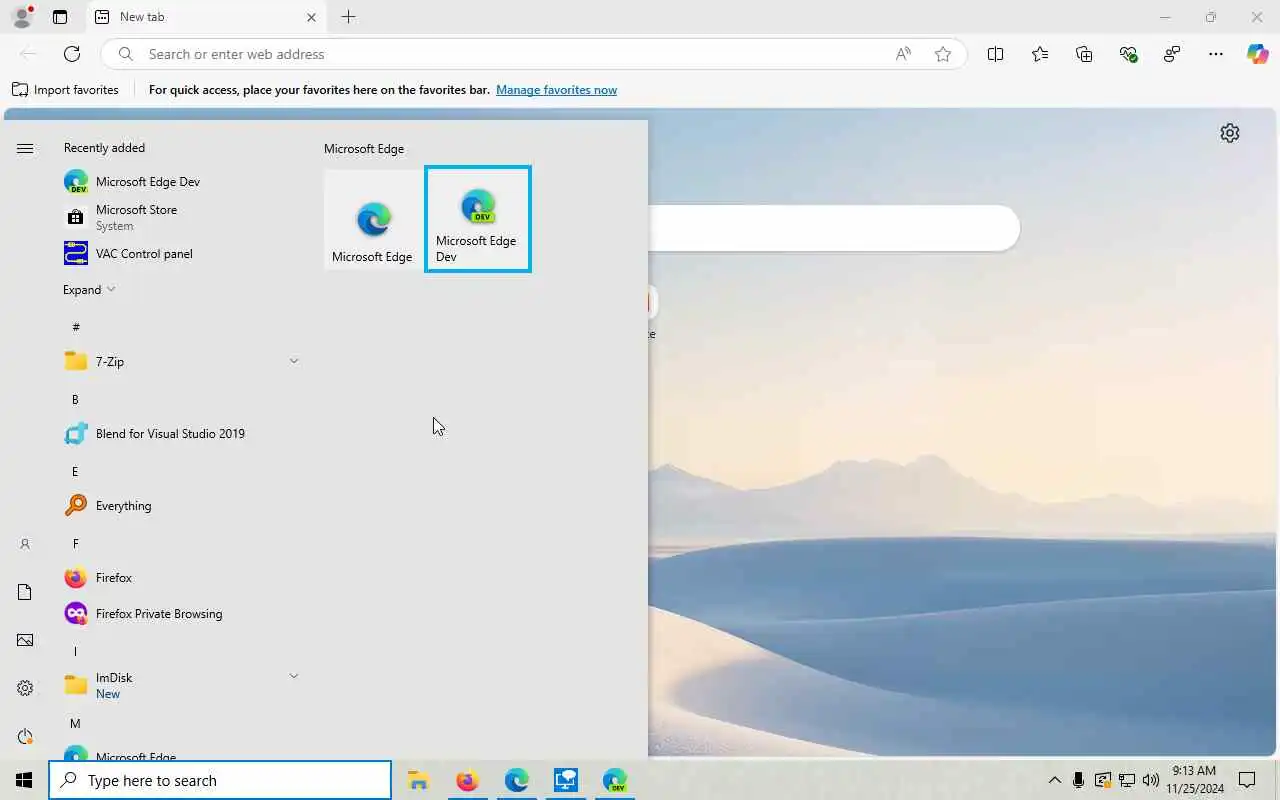This screenshot has height=800, width=1280.
Task: Open the Edge profile avatar icon
Action: click(21, 17)
